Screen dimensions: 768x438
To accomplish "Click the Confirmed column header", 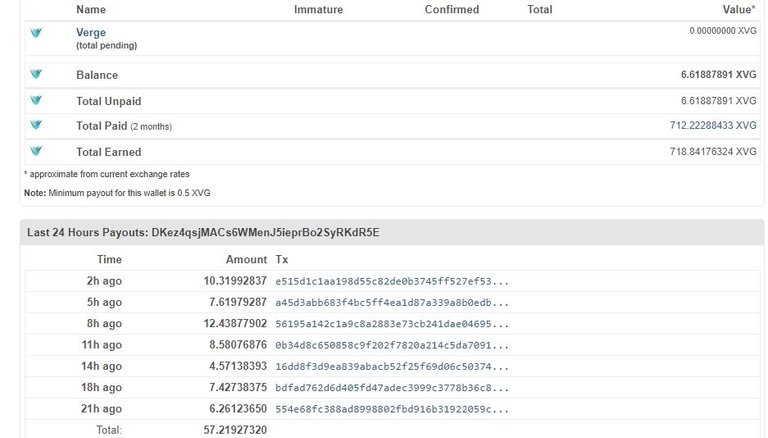I will click(452, 9).
